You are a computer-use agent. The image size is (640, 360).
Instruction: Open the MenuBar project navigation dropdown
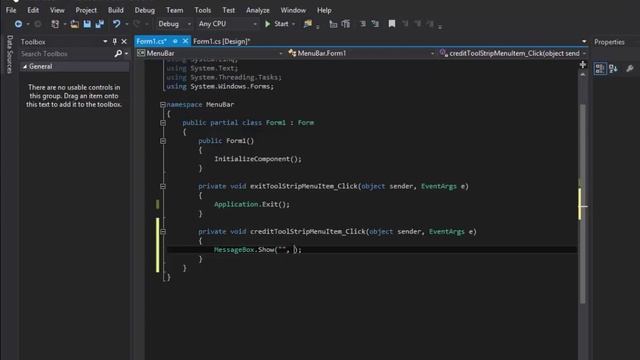pos(280,53)
